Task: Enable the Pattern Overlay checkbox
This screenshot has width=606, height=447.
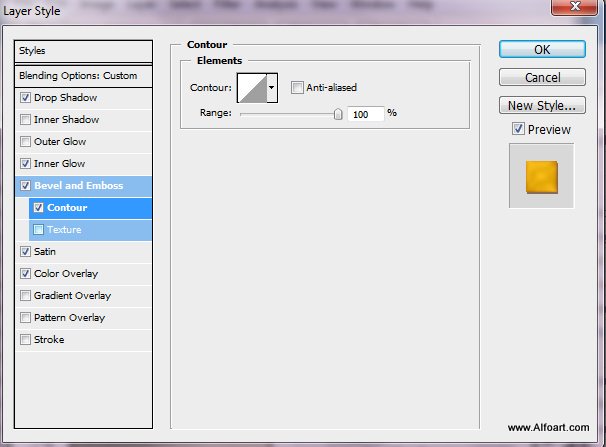Action: 26,318
